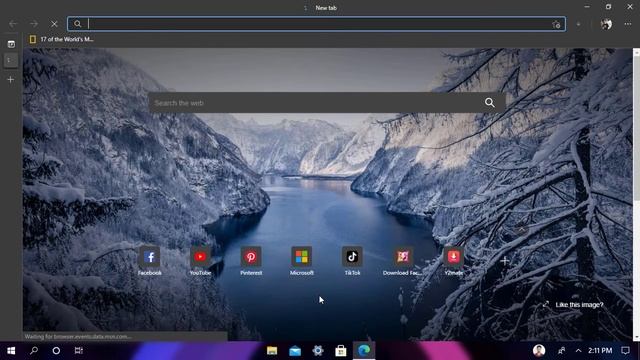
Task: Open Task View on taskbar
Action: tap(79, 351)
